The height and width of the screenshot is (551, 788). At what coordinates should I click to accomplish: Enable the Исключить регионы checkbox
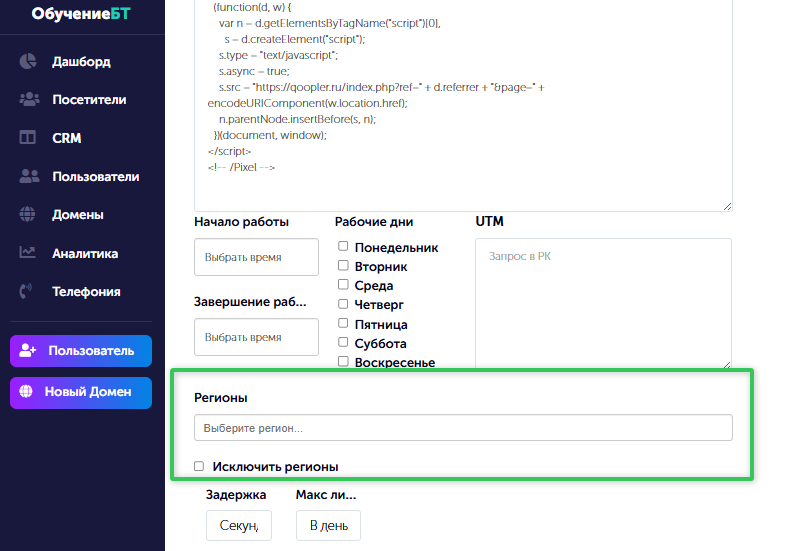[199, 466]
